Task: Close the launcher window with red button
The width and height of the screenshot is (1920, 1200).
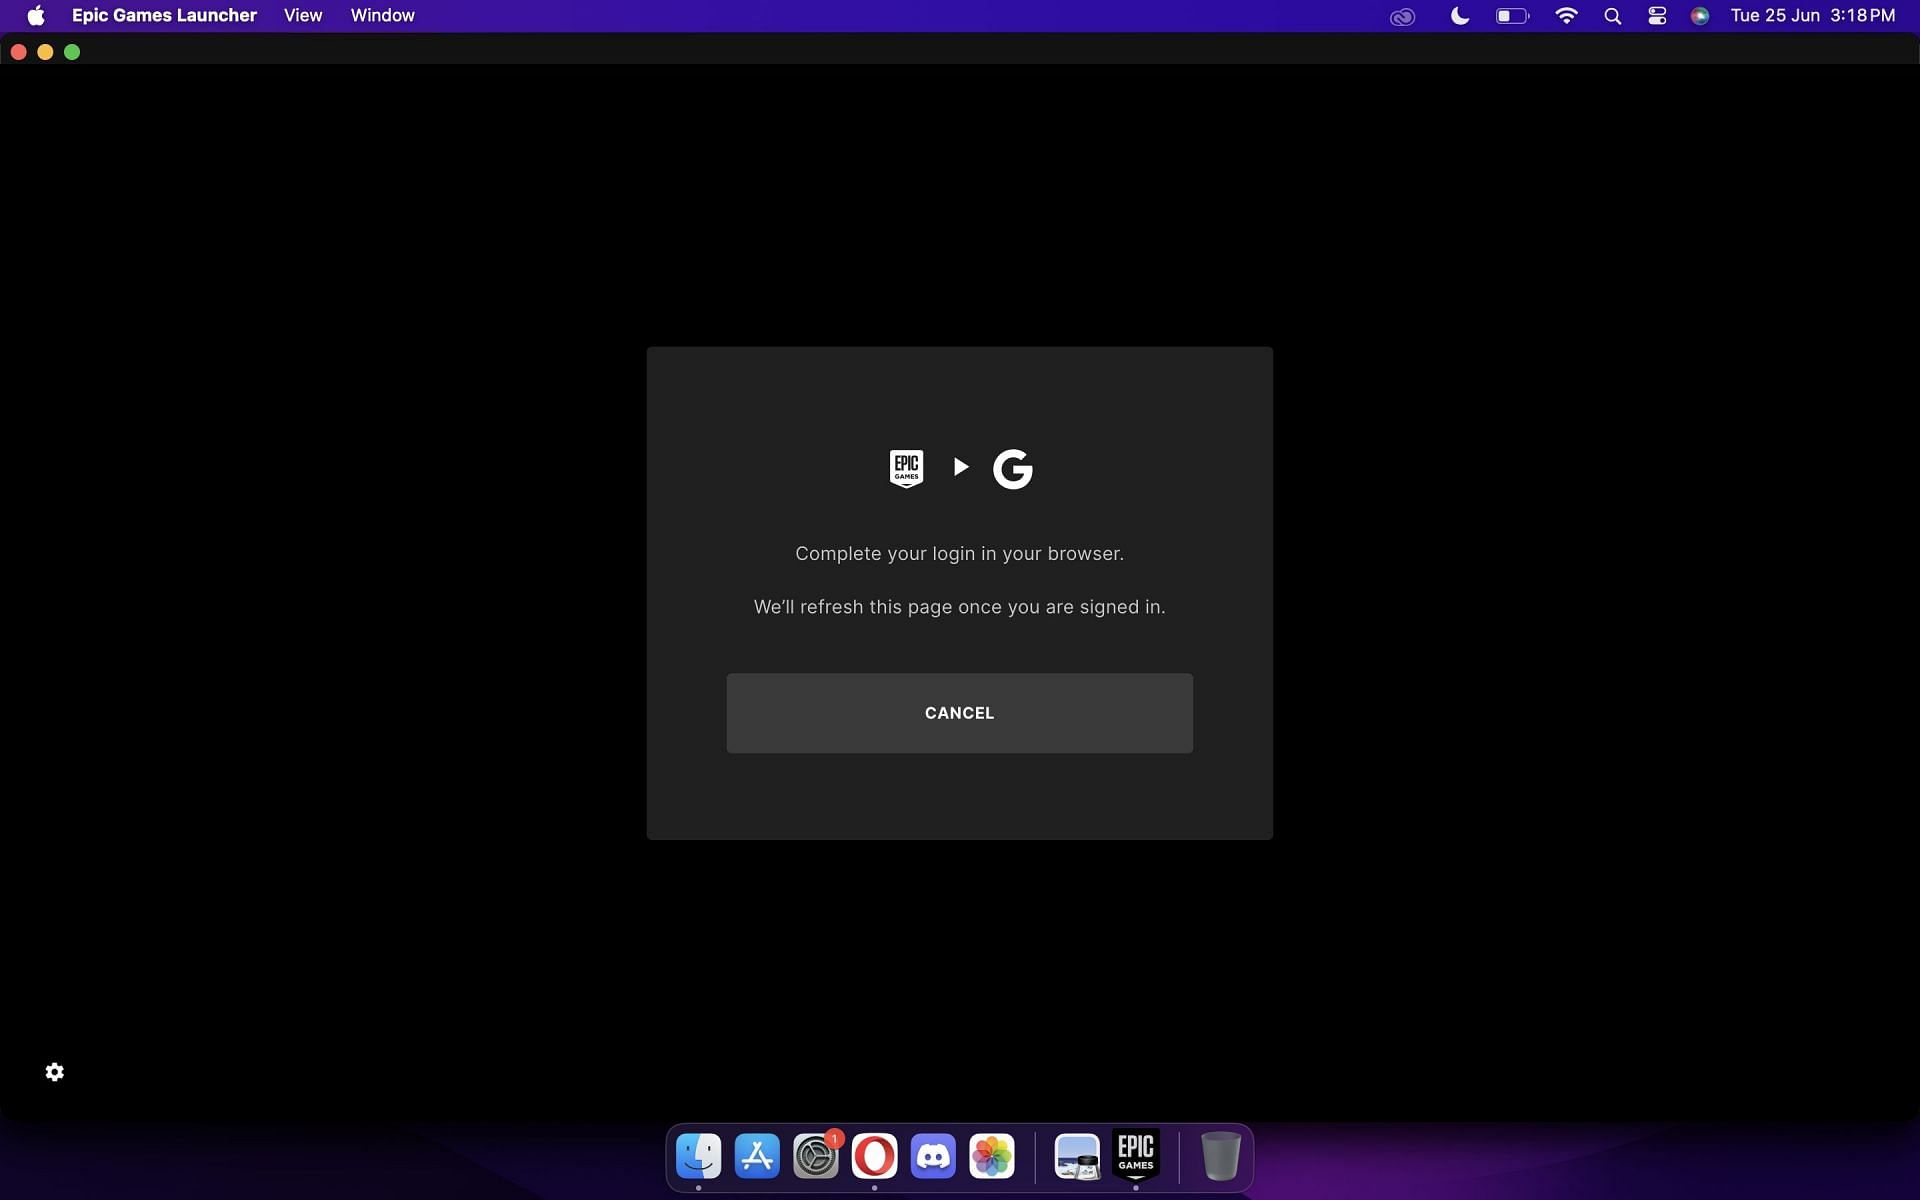Action: tap(18, 52)
